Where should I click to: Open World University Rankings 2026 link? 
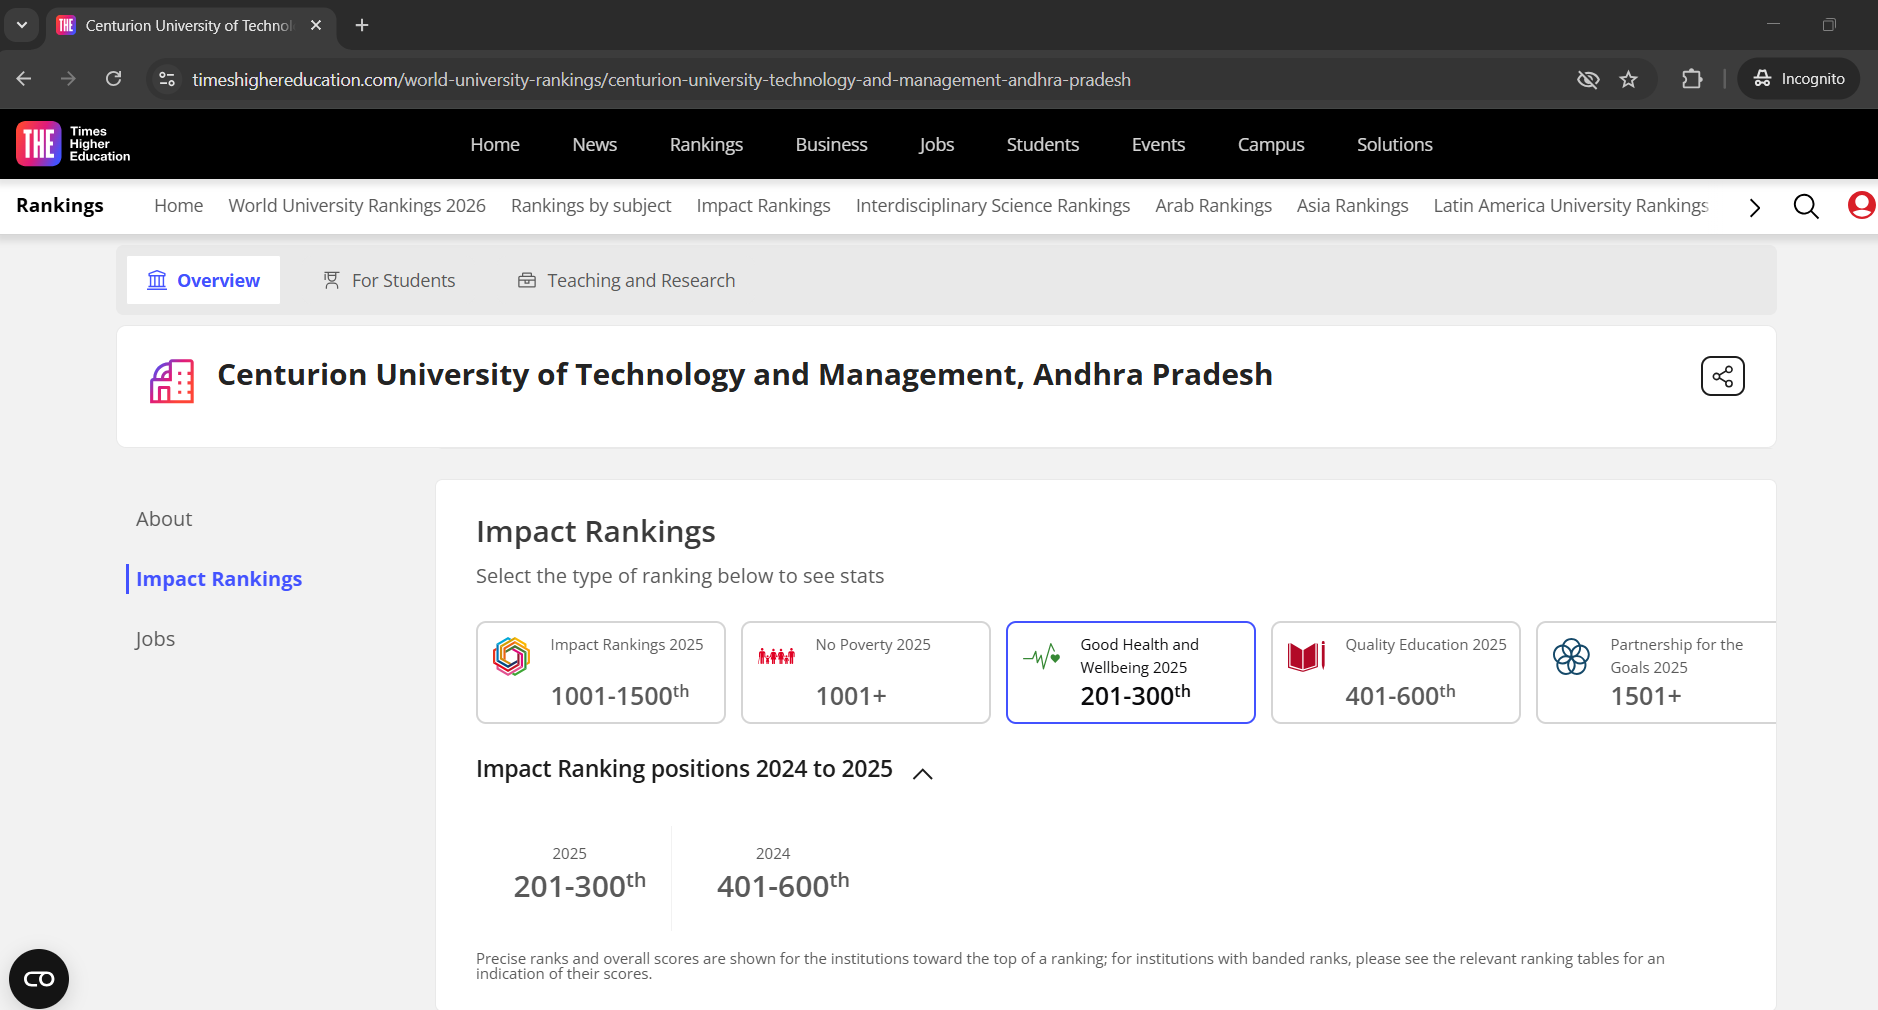[x=357, y=206]
